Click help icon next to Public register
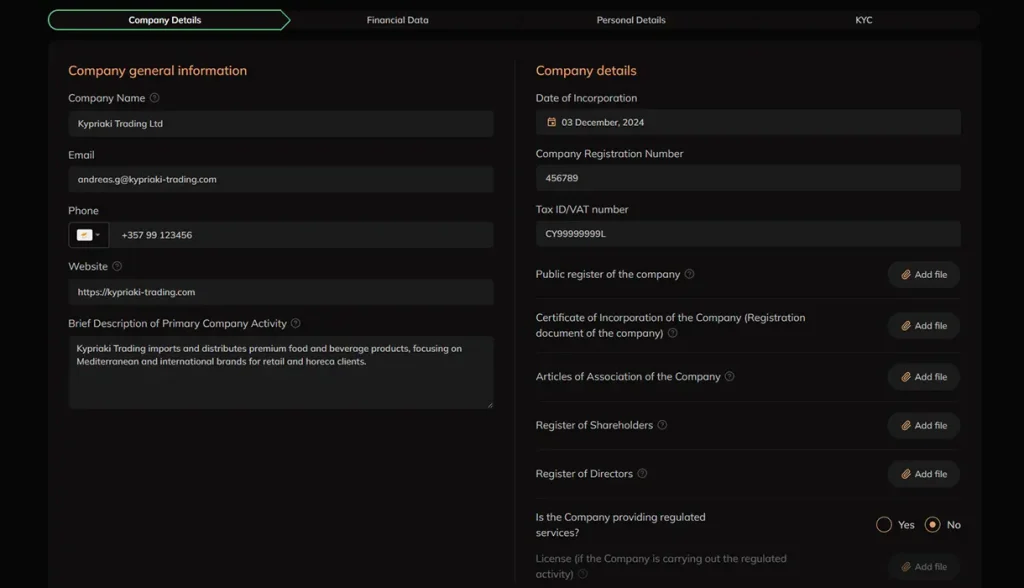Viewport: 1024px width, 588px height. tap(689, 274)
